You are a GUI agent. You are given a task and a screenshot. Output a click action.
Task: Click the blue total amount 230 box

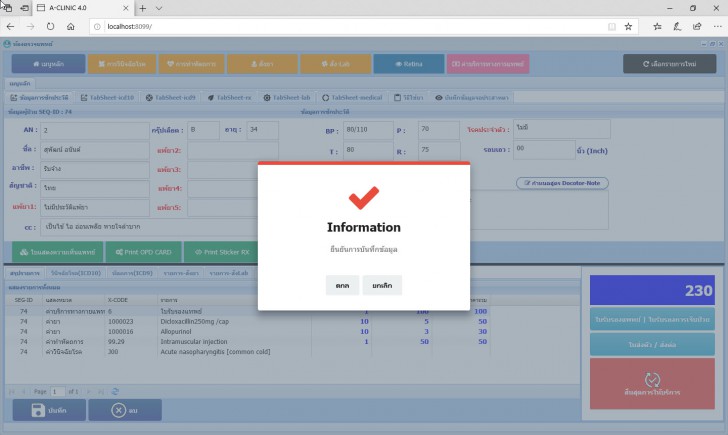click(652, 290)
